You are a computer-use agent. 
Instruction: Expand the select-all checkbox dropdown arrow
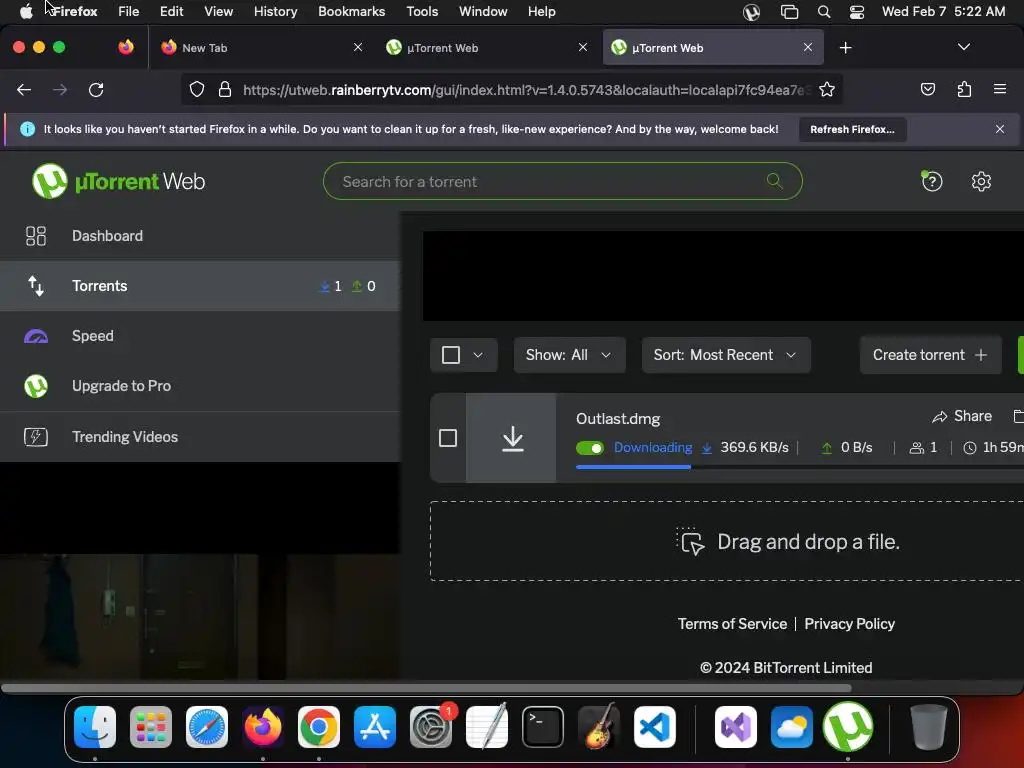(478, 355)
